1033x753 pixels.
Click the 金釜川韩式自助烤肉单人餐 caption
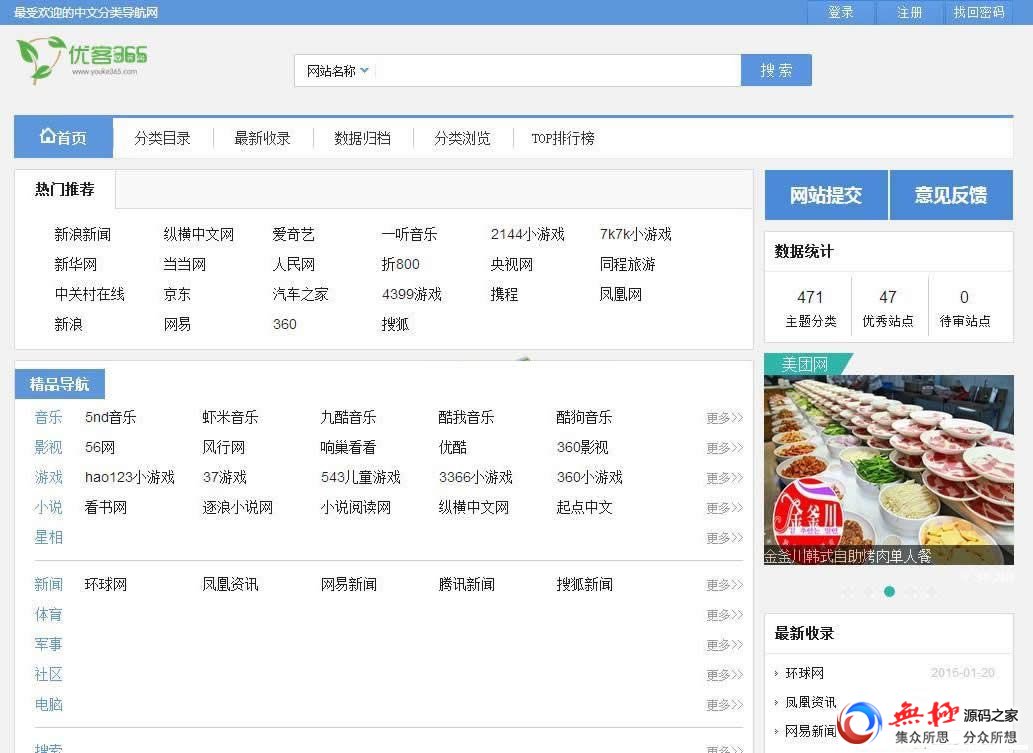click(x=848, y=556)
